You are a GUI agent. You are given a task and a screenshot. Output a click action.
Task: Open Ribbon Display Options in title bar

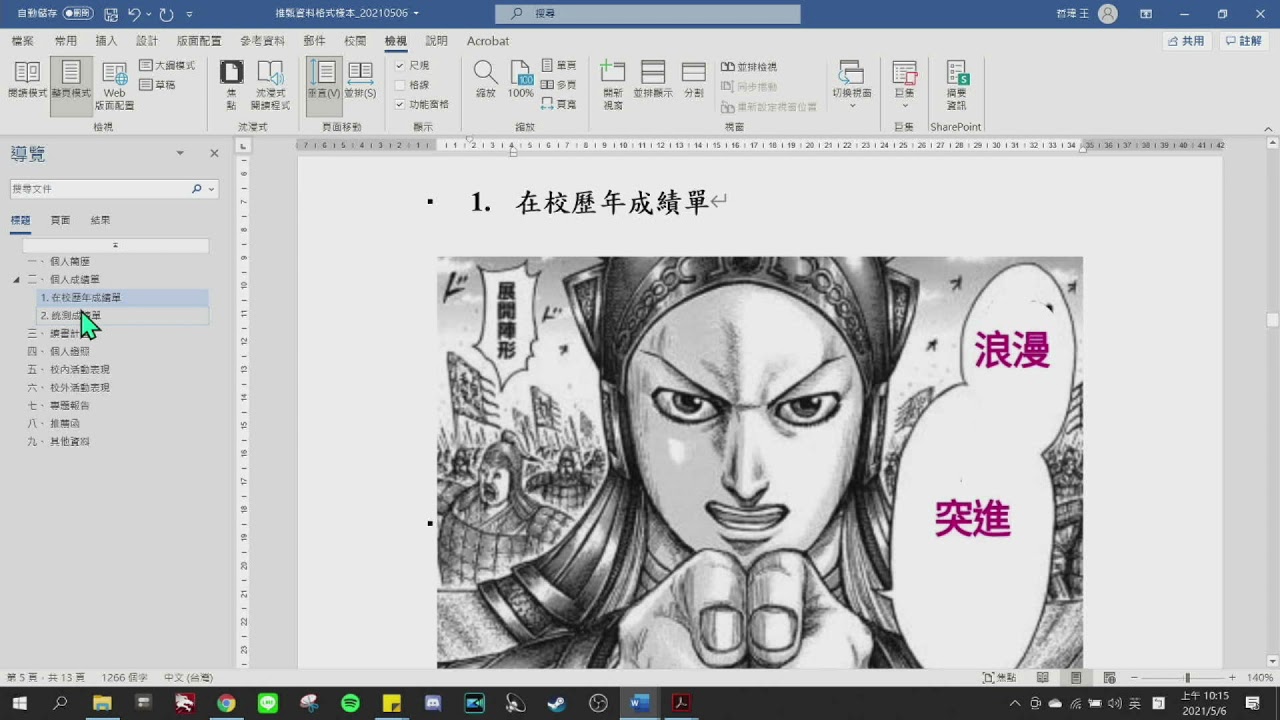pos(1146,14)
